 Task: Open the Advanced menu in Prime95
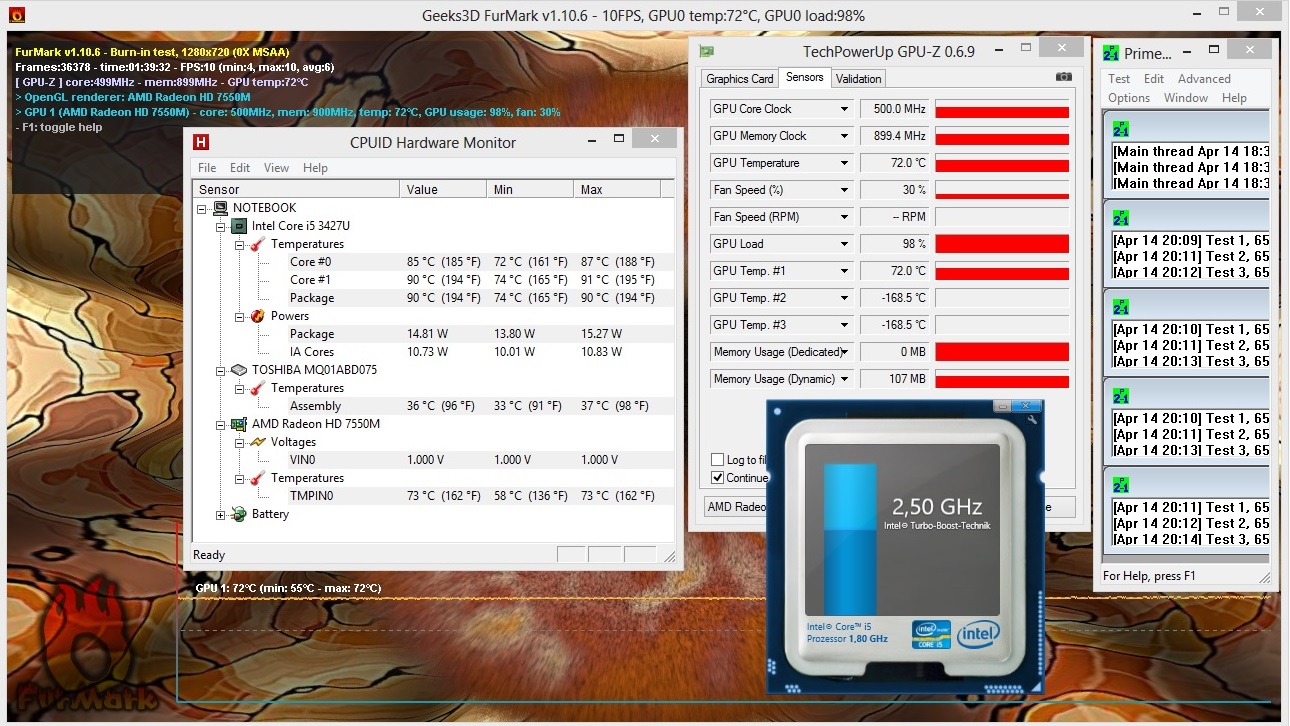[x=1204, y=79]
